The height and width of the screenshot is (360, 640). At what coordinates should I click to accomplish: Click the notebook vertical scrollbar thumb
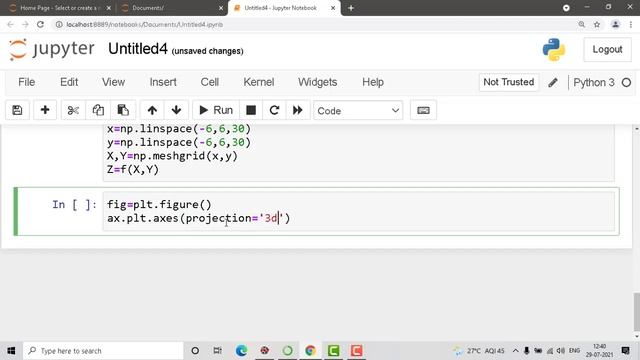click(636, 311)
